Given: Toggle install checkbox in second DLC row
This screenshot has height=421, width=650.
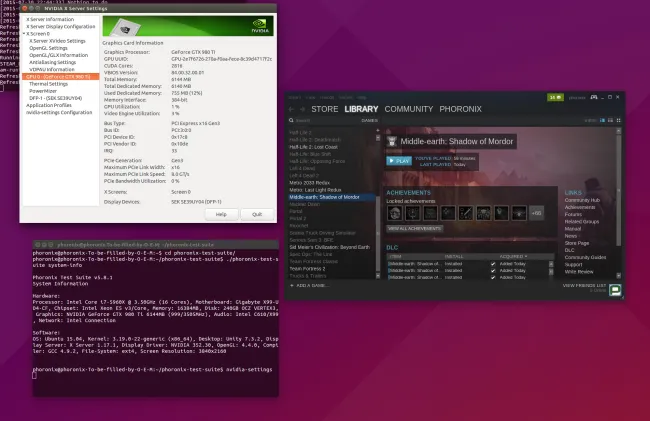Looking at the screenshot, I should coord(493,271).
